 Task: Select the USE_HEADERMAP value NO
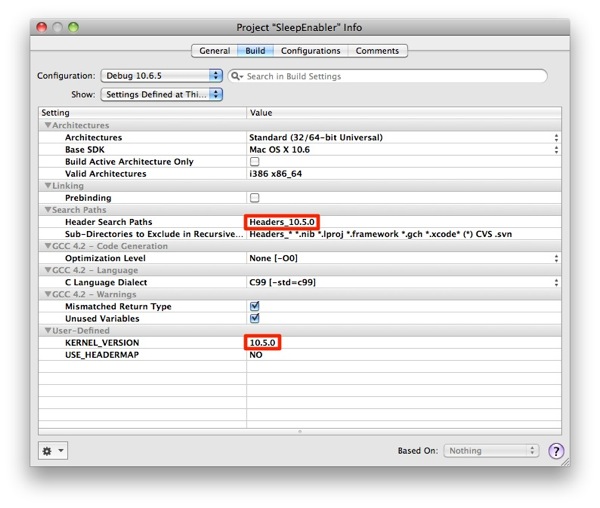pyautogui.click(x=256, y=355)
